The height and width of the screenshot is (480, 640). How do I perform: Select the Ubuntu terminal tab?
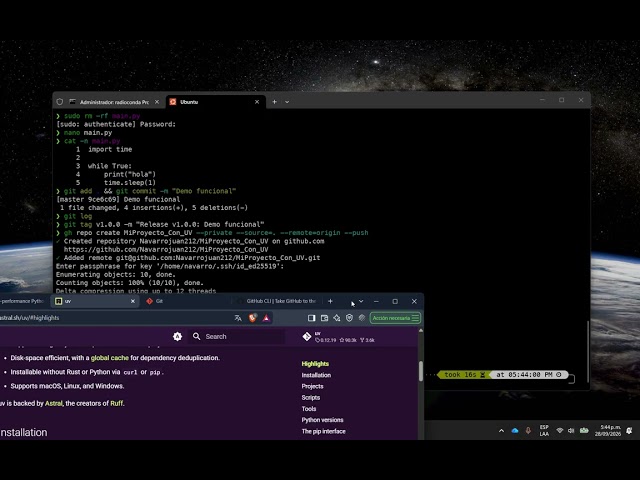tap(215, 102)
